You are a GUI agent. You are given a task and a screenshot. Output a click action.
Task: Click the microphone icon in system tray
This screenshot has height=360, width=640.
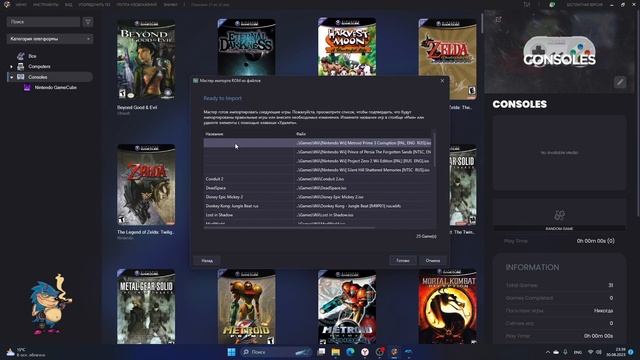pos(565,352)
